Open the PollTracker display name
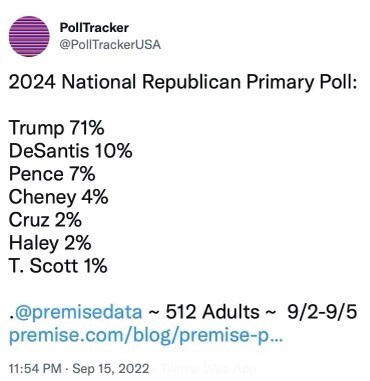370x381 pixels. [94, 28]
